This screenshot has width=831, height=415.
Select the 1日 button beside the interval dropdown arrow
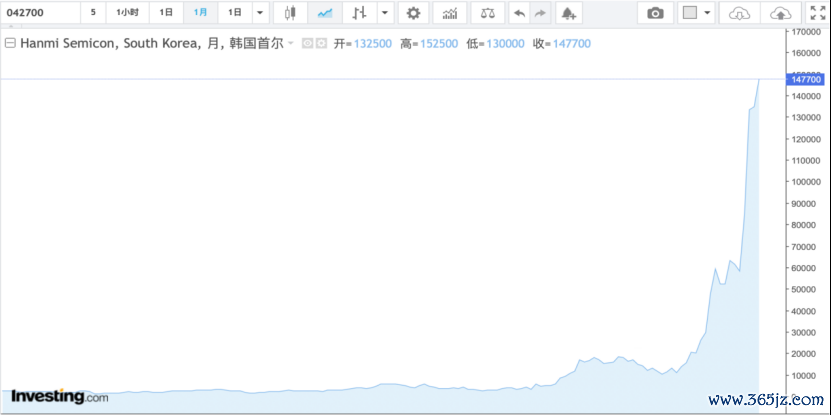235,13
